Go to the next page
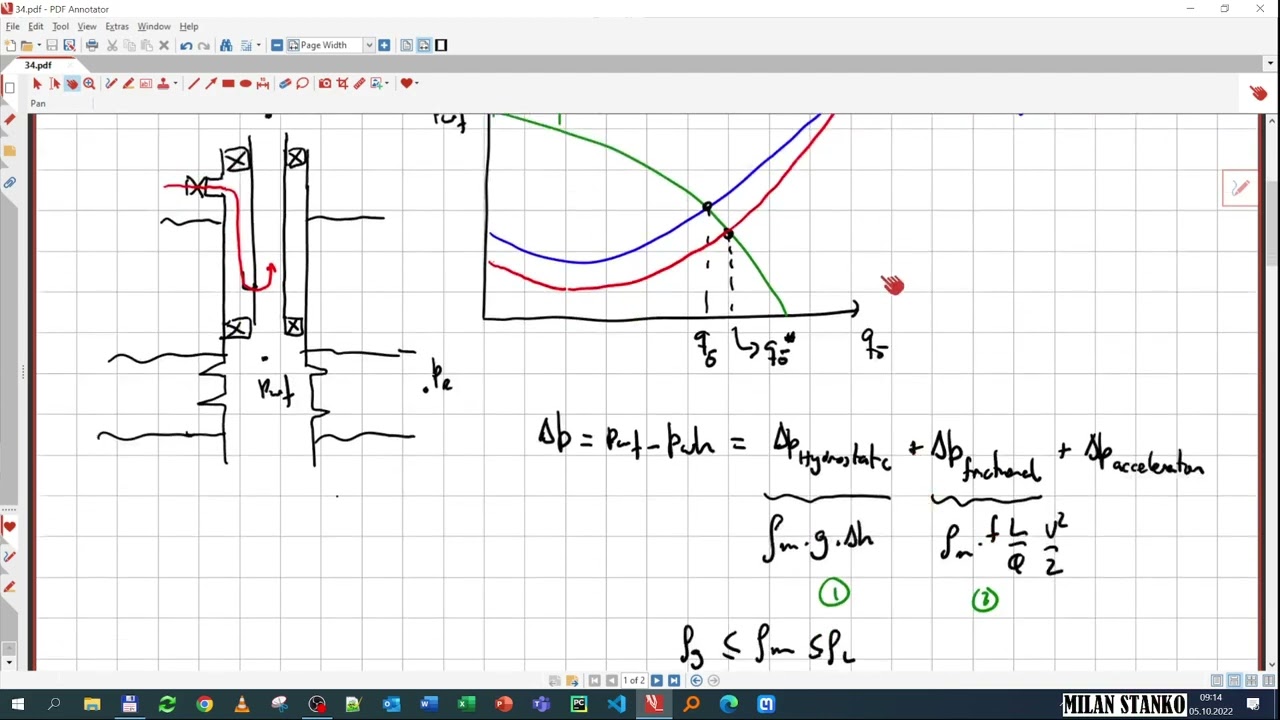This screenshot has height=720, width=1280. click(656, 680)
